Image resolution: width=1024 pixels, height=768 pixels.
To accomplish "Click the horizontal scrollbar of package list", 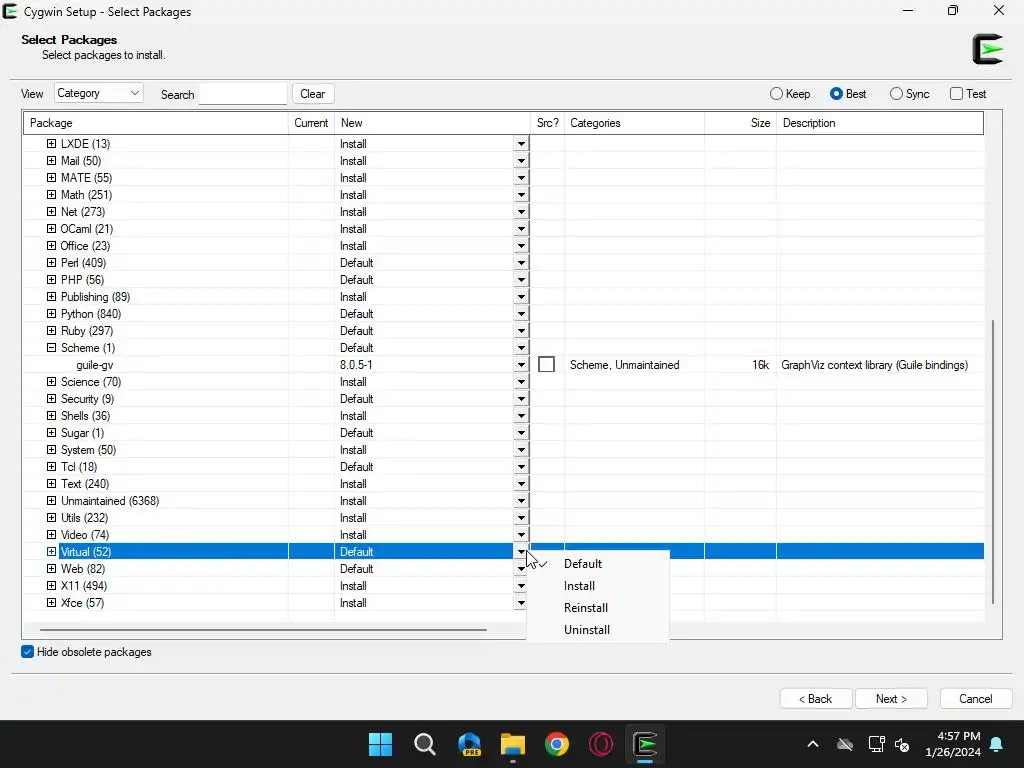I will [263, 630].
